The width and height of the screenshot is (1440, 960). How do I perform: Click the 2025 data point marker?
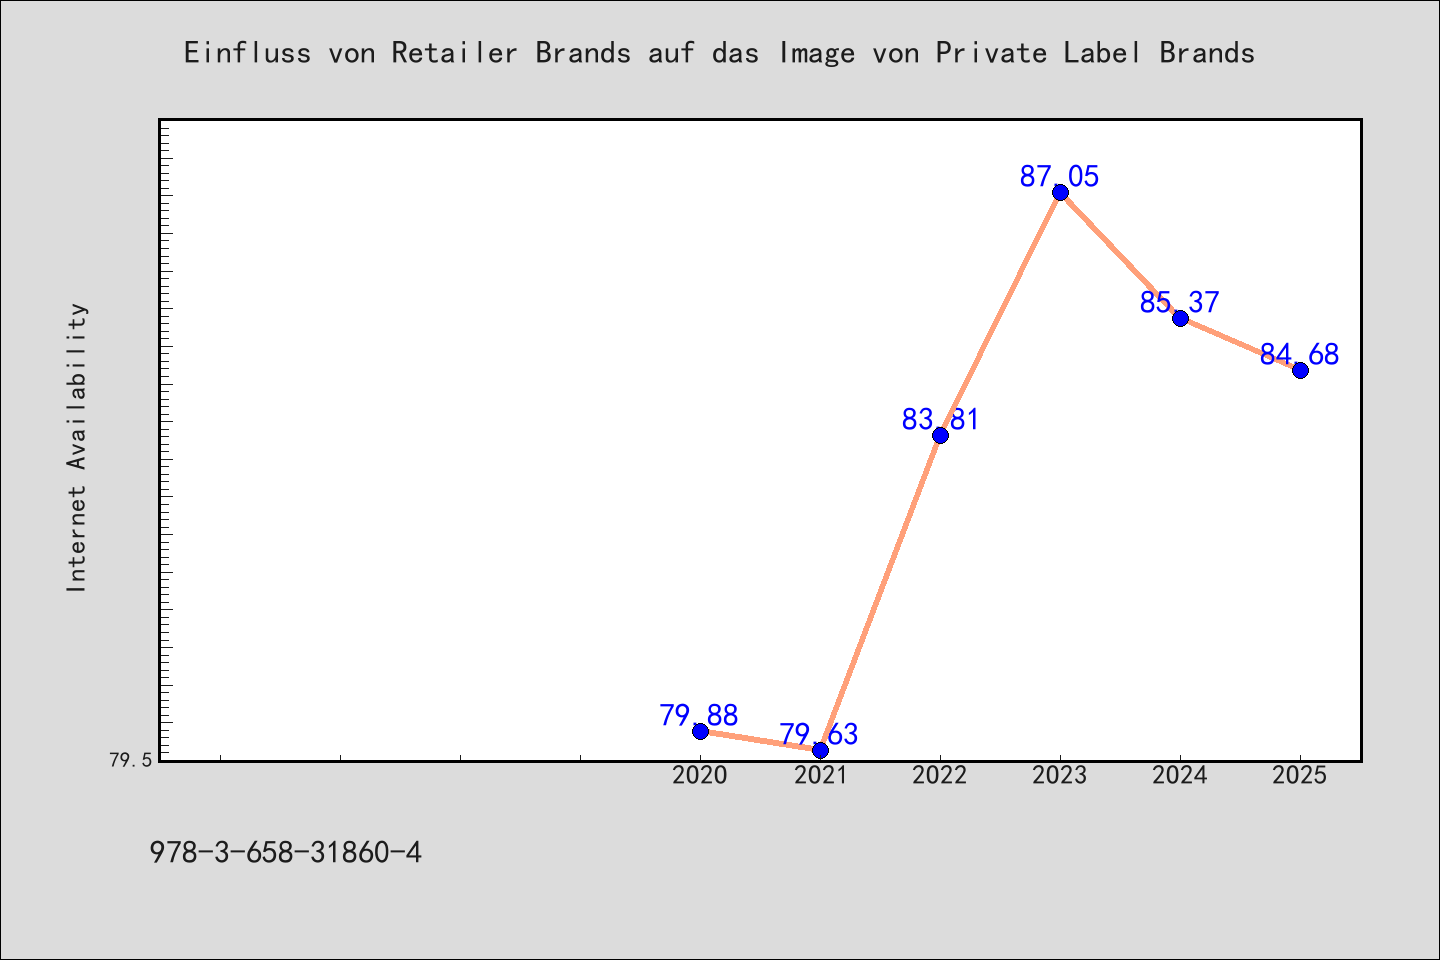click(1300, 370)
